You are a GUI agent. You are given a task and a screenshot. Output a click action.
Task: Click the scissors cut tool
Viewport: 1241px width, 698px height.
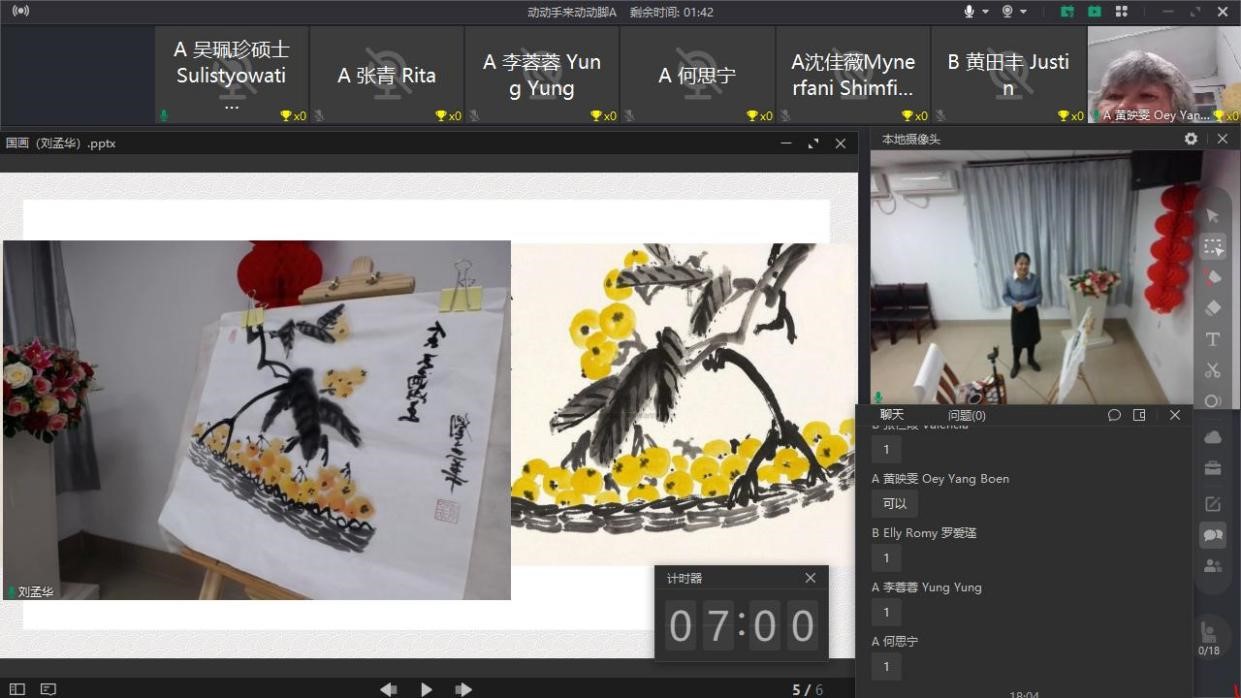1213,371
